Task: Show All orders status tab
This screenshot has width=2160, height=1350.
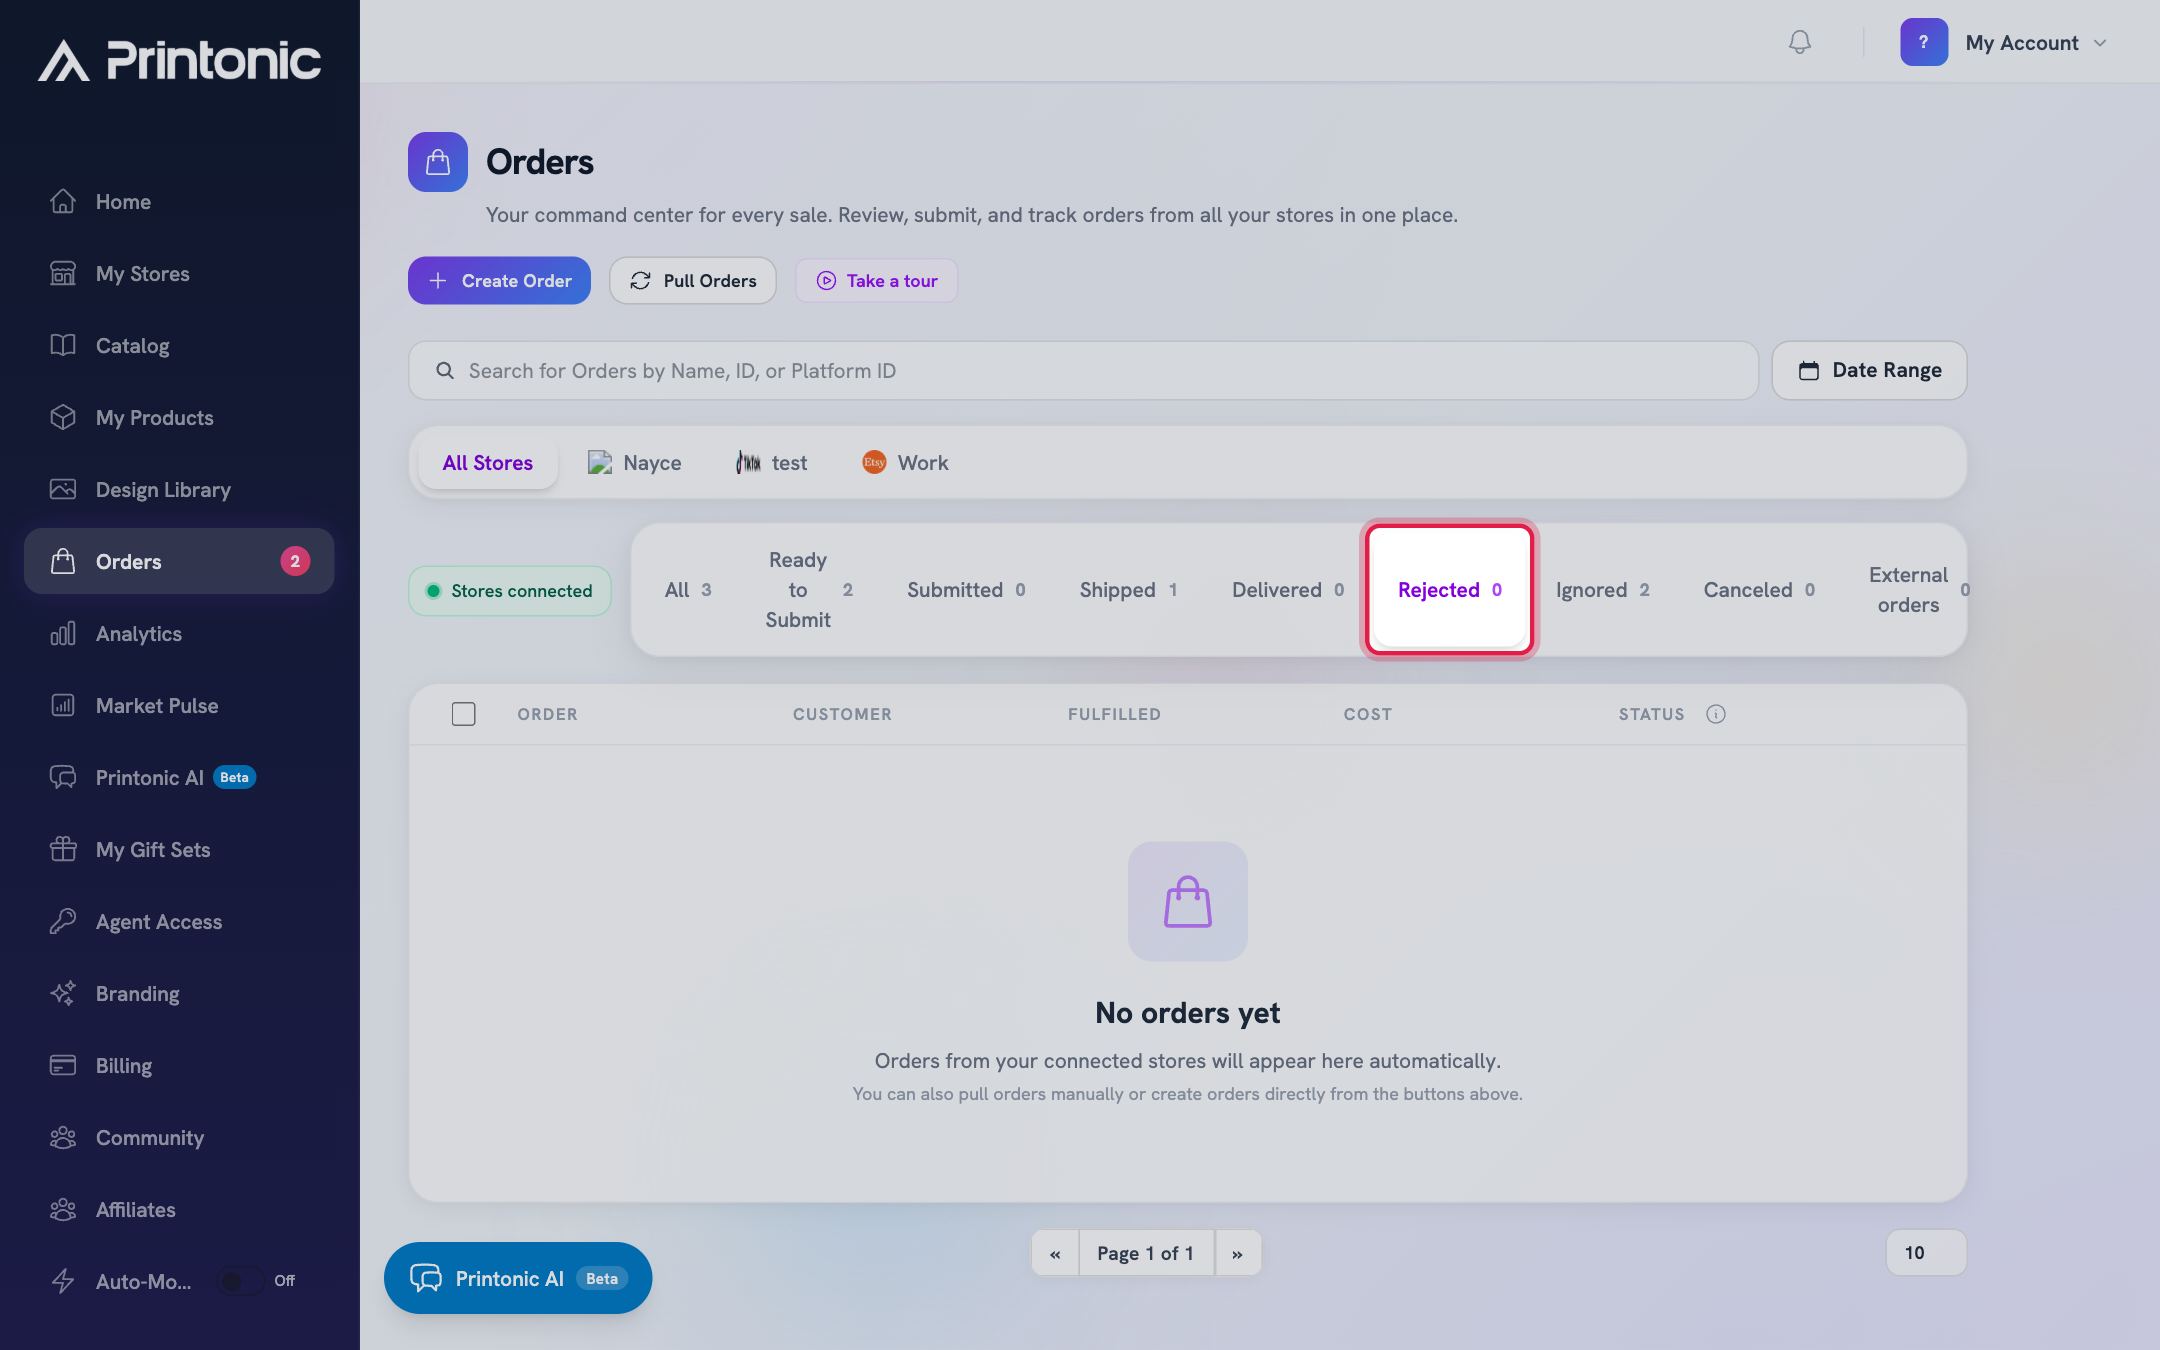Action: tap(688, 590)
